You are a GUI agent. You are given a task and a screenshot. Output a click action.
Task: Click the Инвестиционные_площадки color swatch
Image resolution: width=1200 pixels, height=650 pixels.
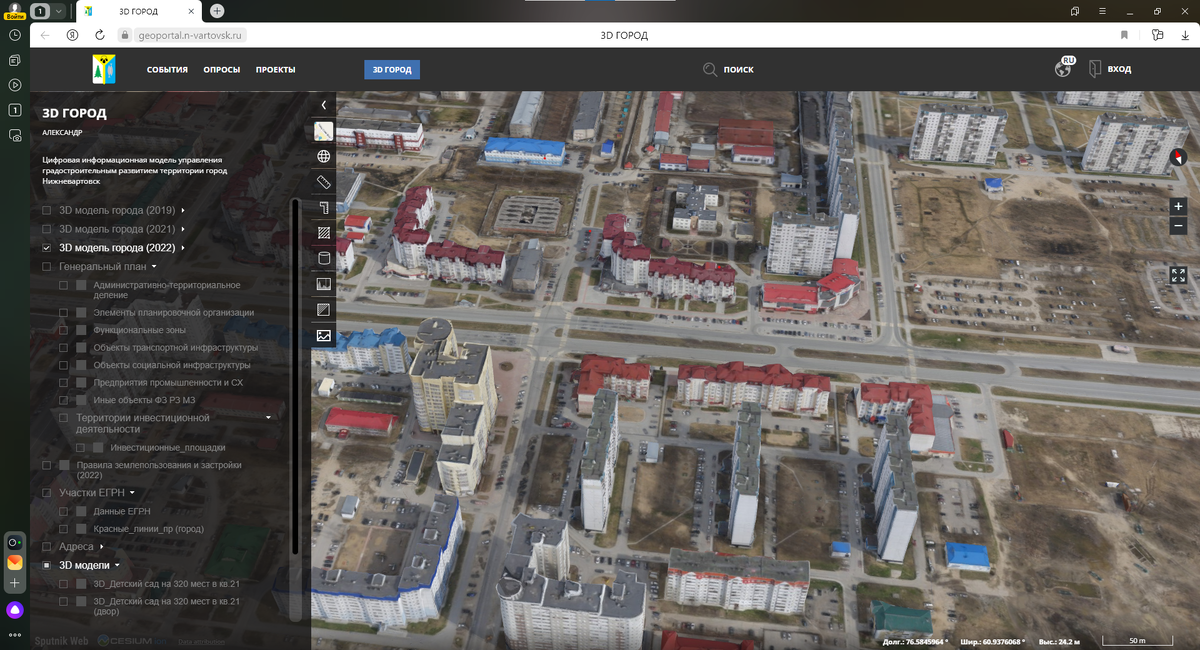[99, 447]
